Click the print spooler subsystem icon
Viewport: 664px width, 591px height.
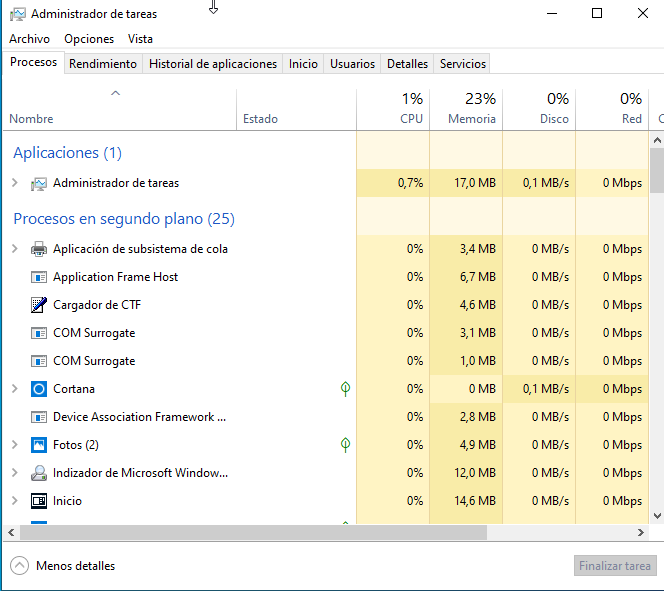[39, 249]
